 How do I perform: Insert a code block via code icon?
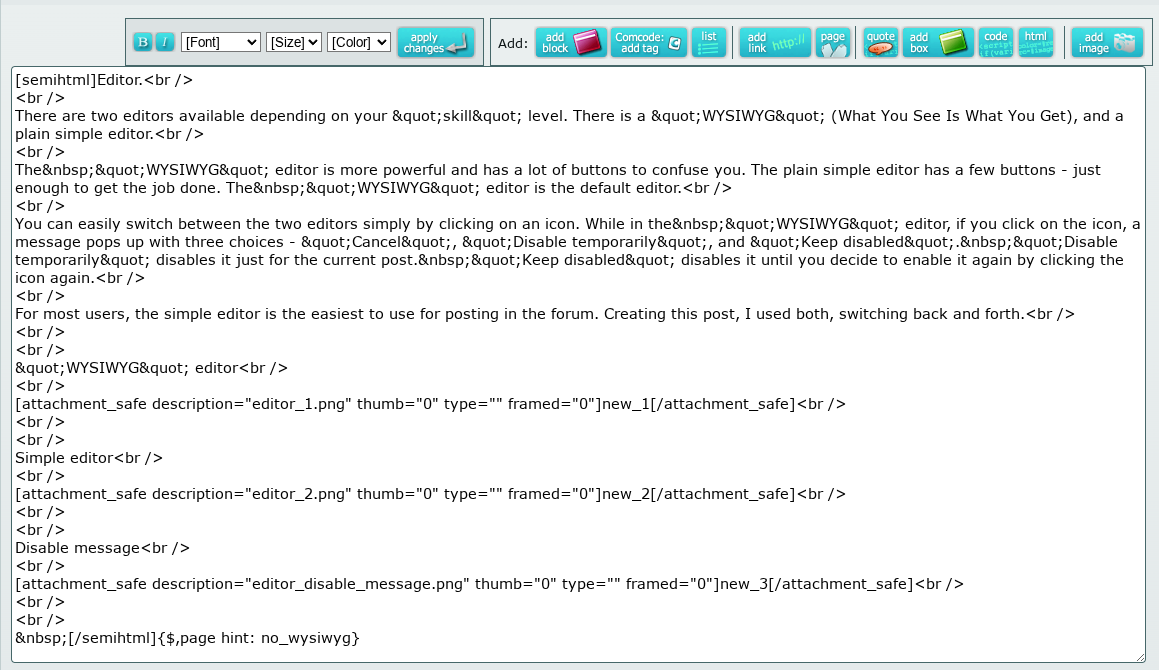click(995, 42)
